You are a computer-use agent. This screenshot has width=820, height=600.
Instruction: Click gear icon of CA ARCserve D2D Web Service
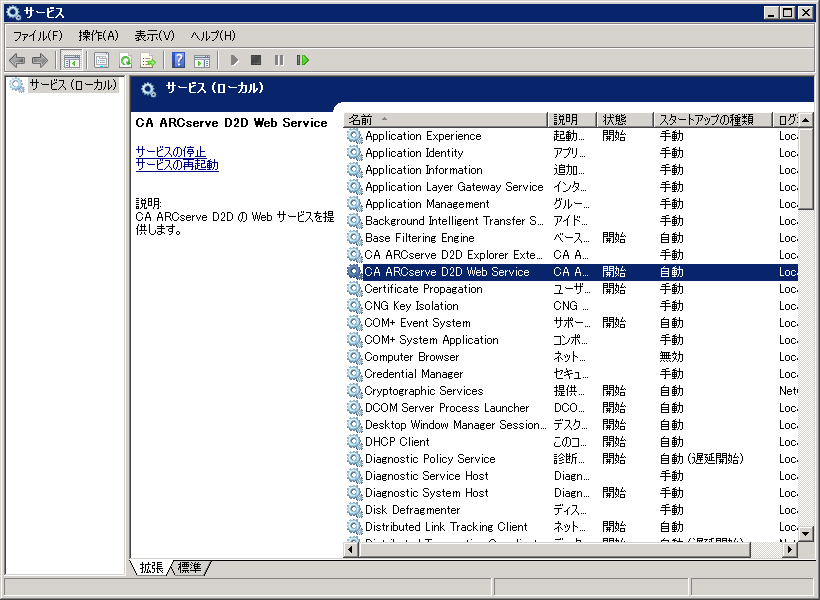tap(354, 272)
